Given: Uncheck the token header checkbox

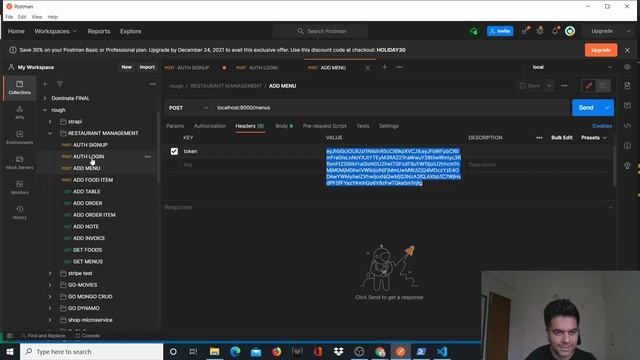Looking at the screenshot, I should [x=174, y=151].
